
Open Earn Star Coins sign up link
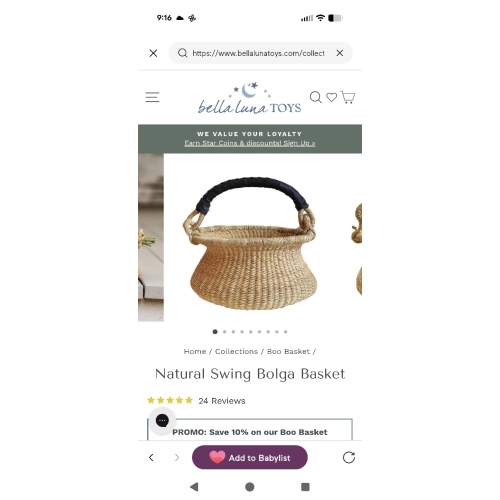[x=250, y=143]
